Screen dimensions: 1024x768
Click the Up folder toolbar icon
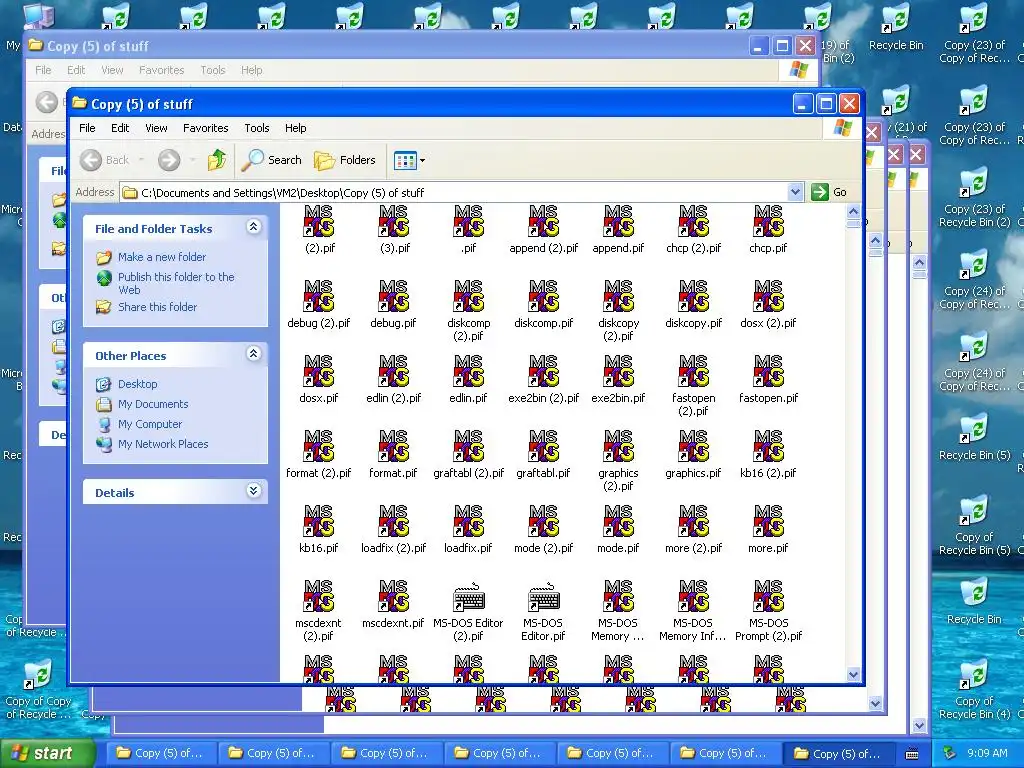pos(217,160)
